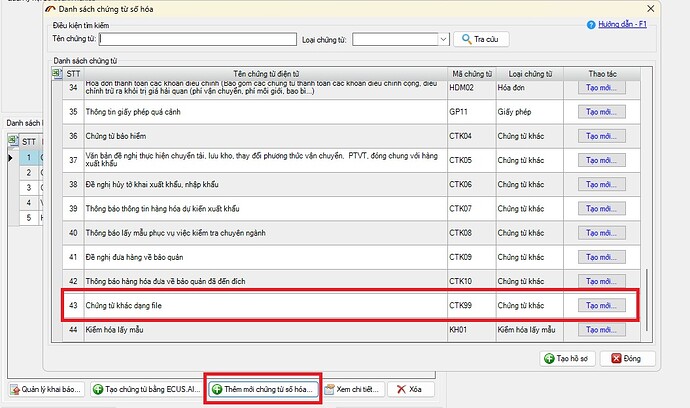Click Tạo mới for Đề nghị đưa hàng về bảo quản
The image size is (690, 408).
pyautogui.click(x=602, y=257)
